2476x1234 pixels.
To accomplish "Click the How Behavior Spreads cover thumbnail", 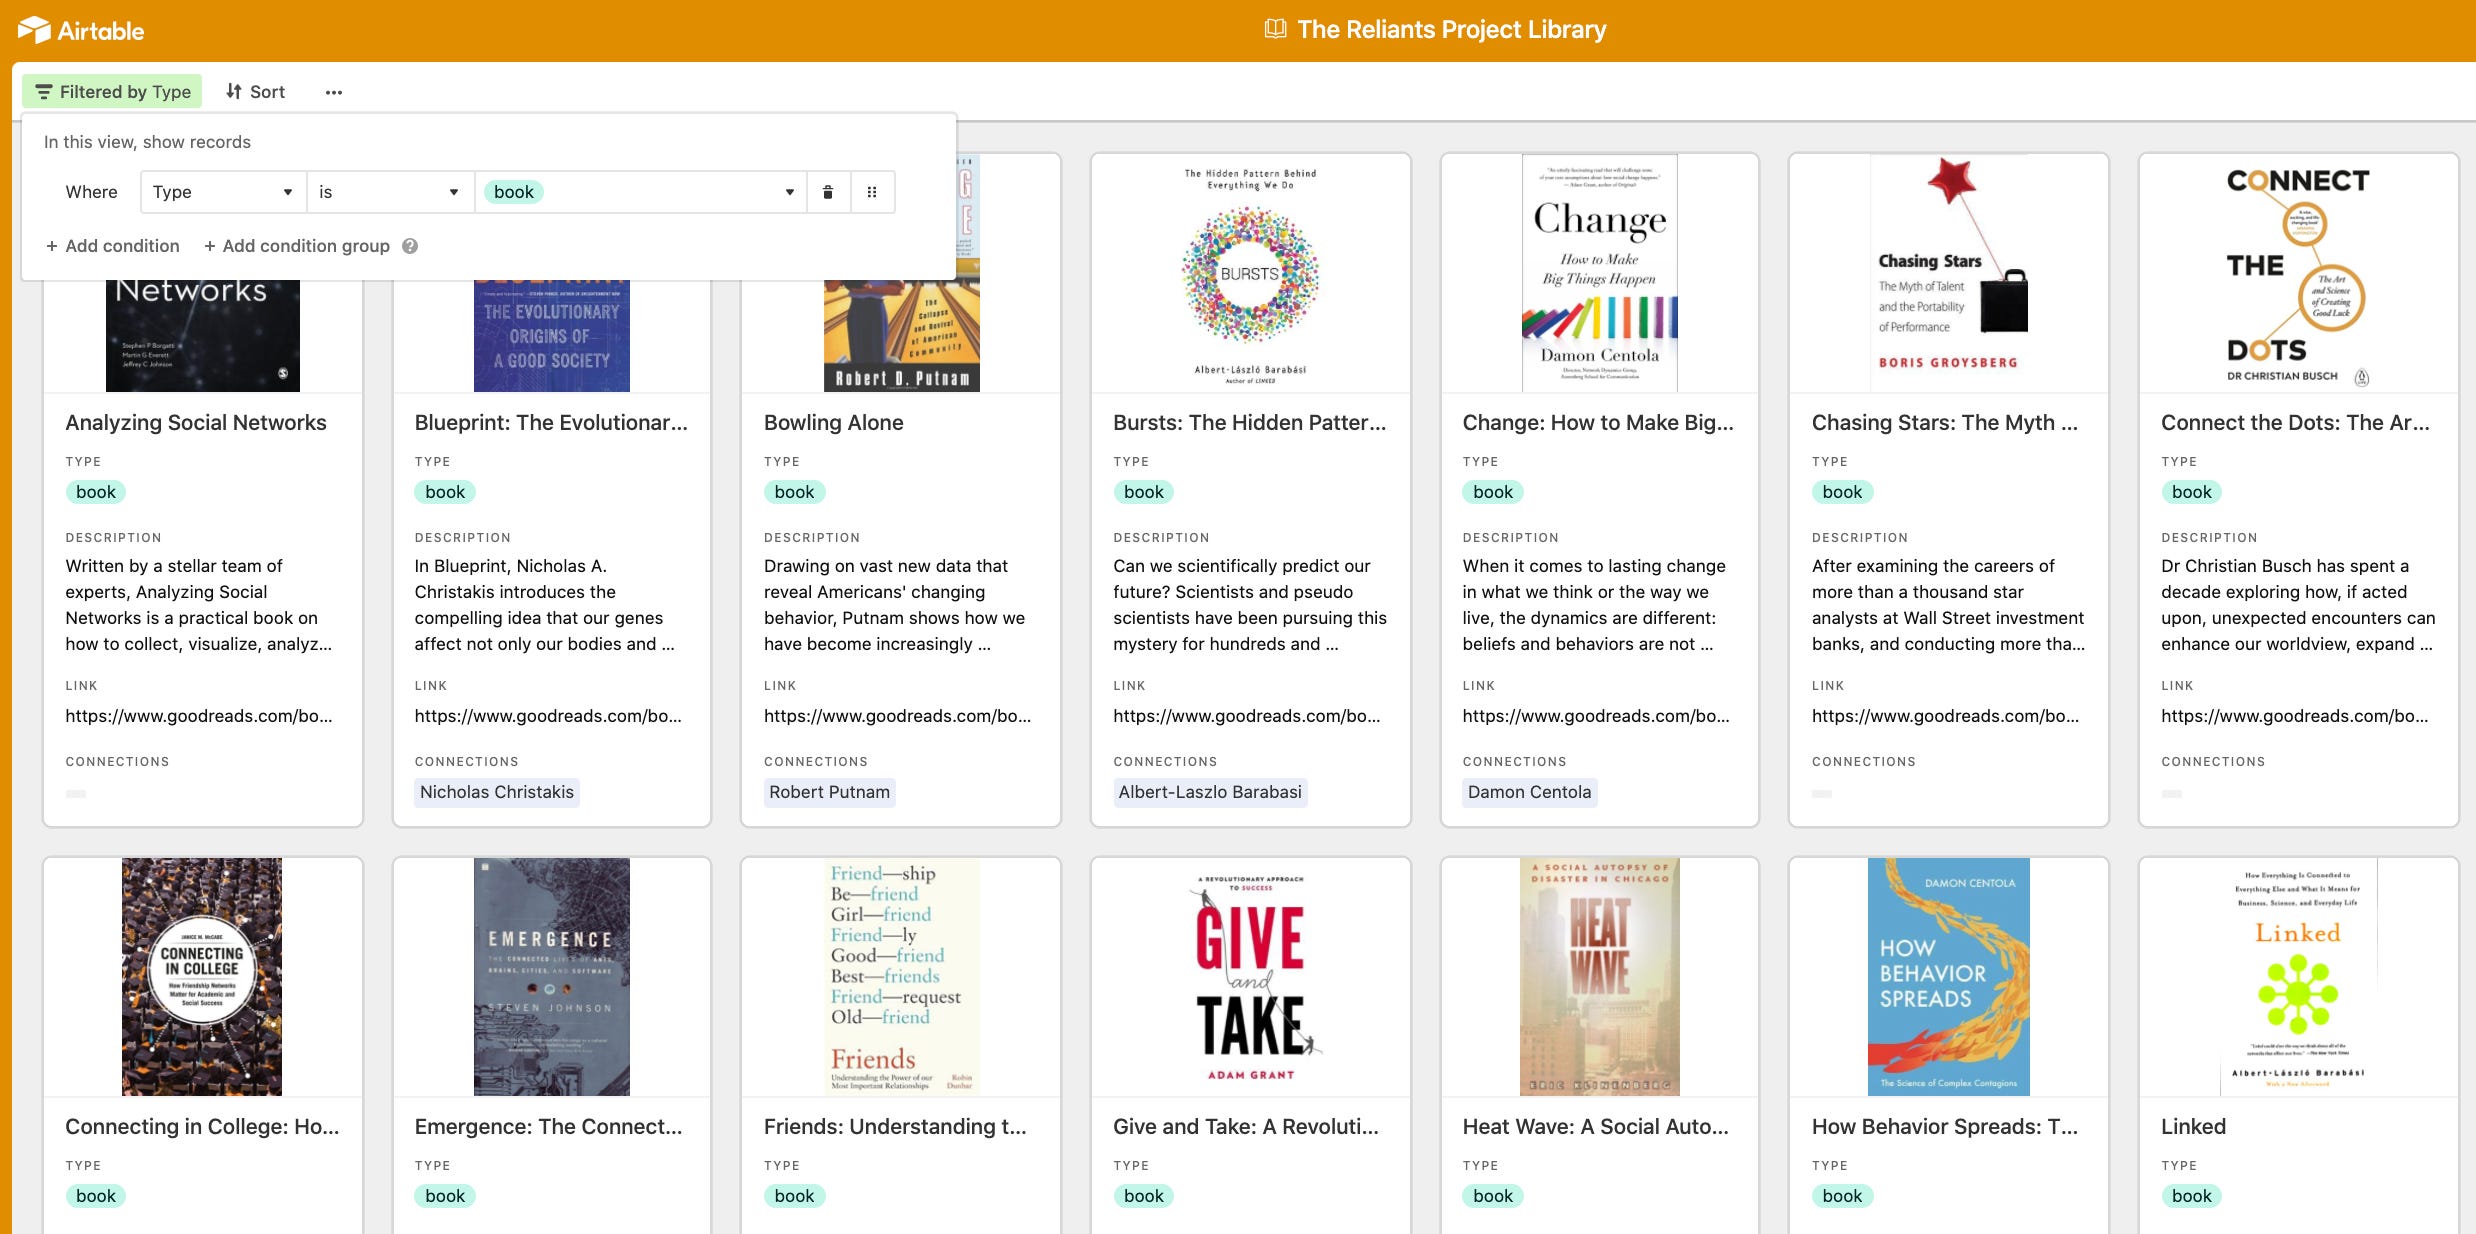I will click(1949, 977).
